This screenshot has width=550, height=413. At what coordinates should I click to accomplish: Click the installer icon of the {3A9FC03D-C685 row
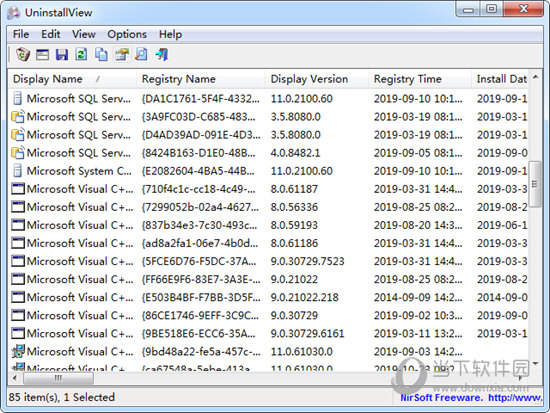(x=18, y=116)
